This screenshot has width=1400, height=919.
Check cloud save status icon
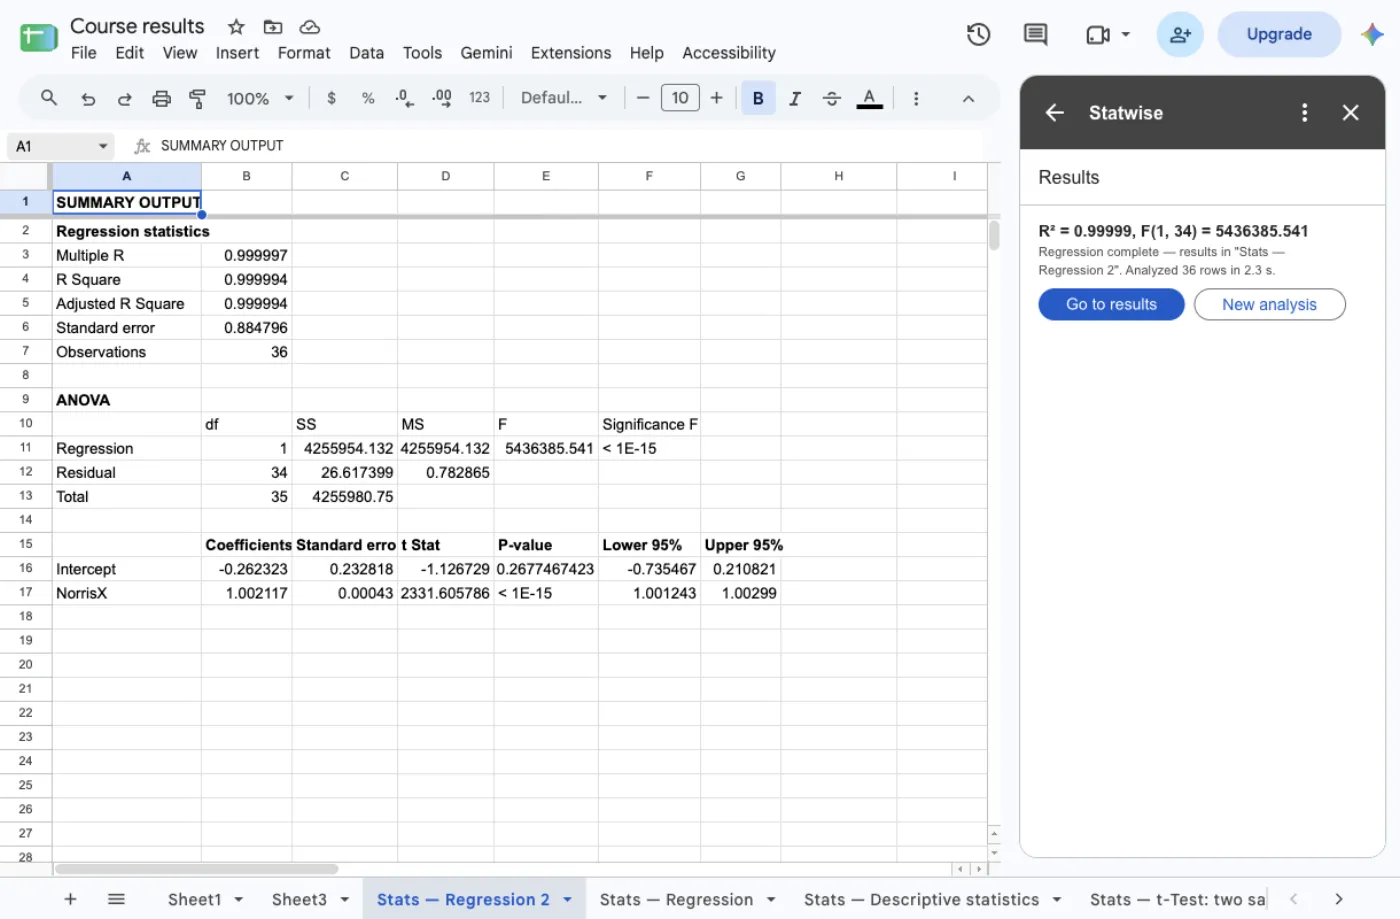pyautogui.click(x=310, y=27)
